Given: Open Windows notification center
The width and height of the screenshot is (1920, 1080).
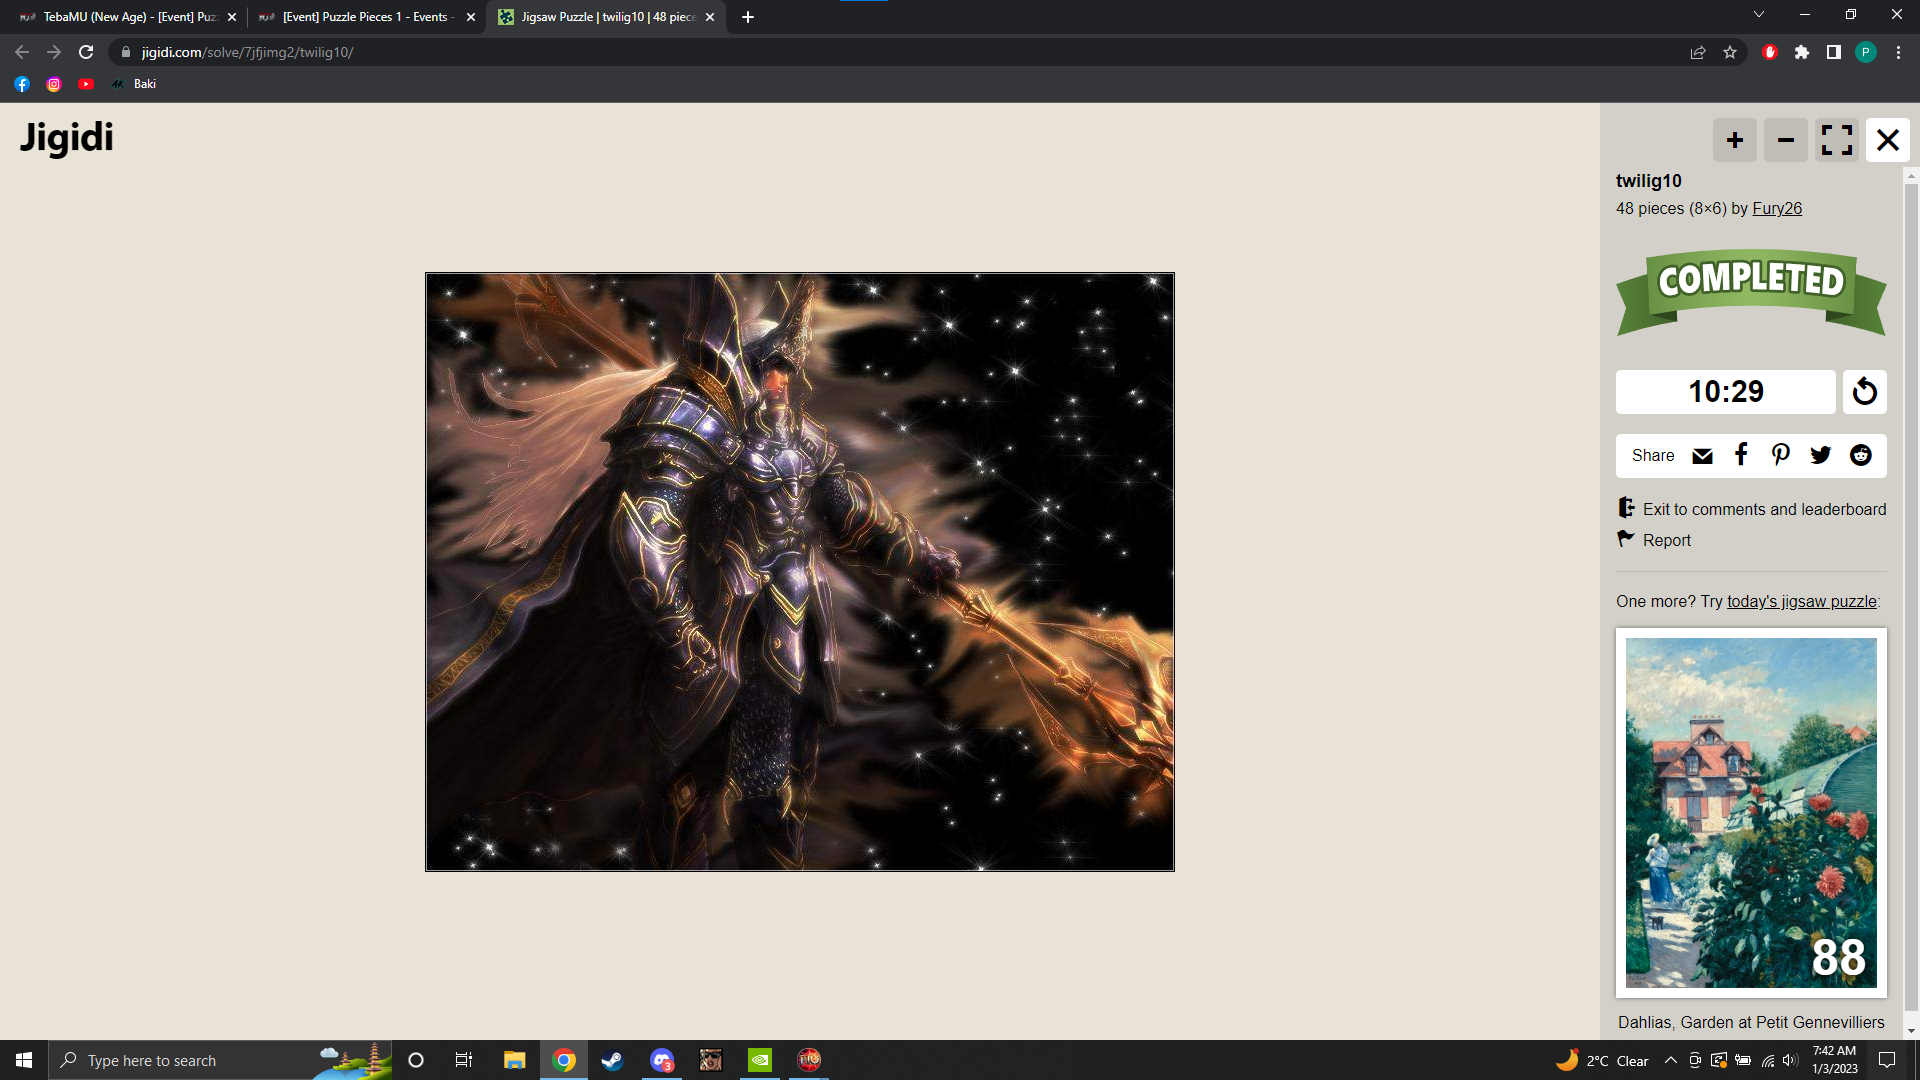Looking at the screenshot, I should pos(1887,1060).
